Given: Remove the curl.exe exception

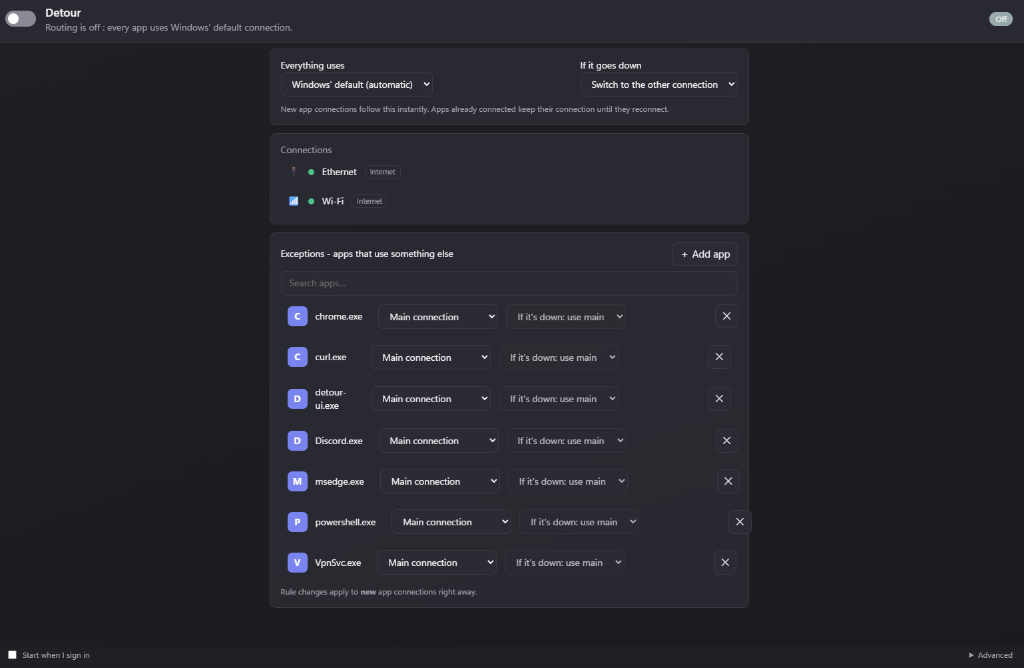Looking at the screenshot, I should pyautogui.click(x=719, y=357).
